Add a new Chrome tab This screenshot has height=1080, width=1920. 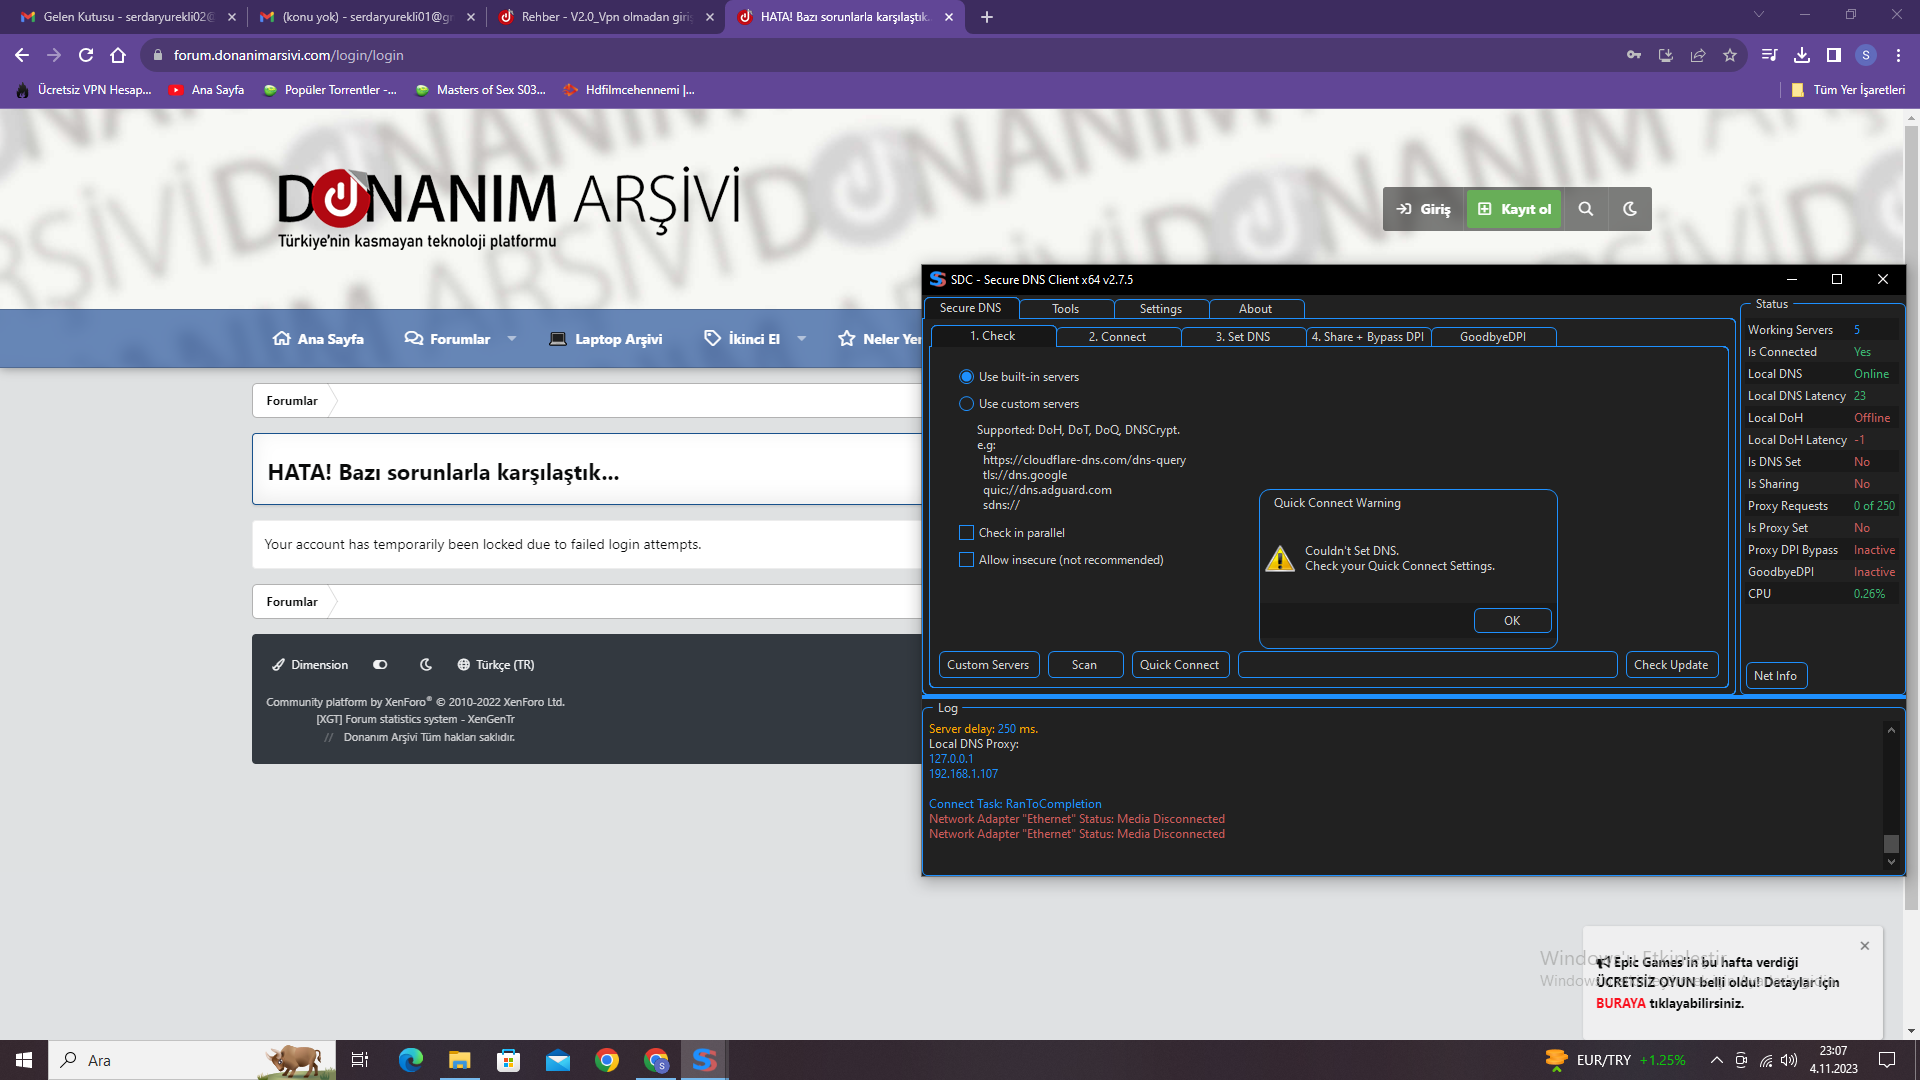(x=987, y=17)
